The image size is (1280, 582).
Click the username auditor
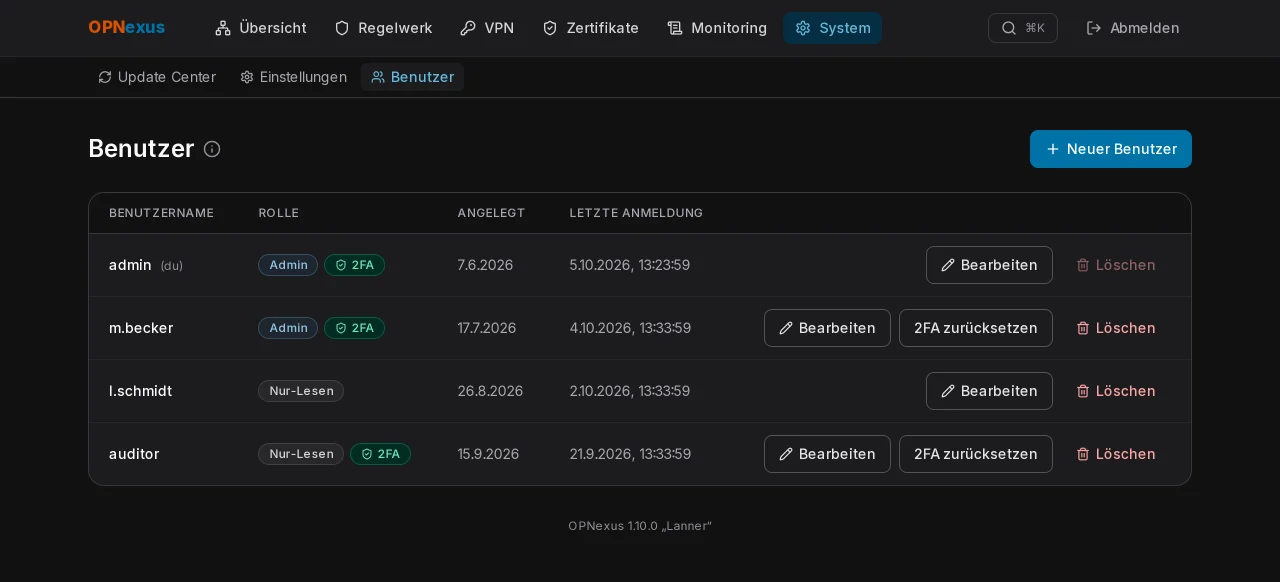click(x=134, y=454)
